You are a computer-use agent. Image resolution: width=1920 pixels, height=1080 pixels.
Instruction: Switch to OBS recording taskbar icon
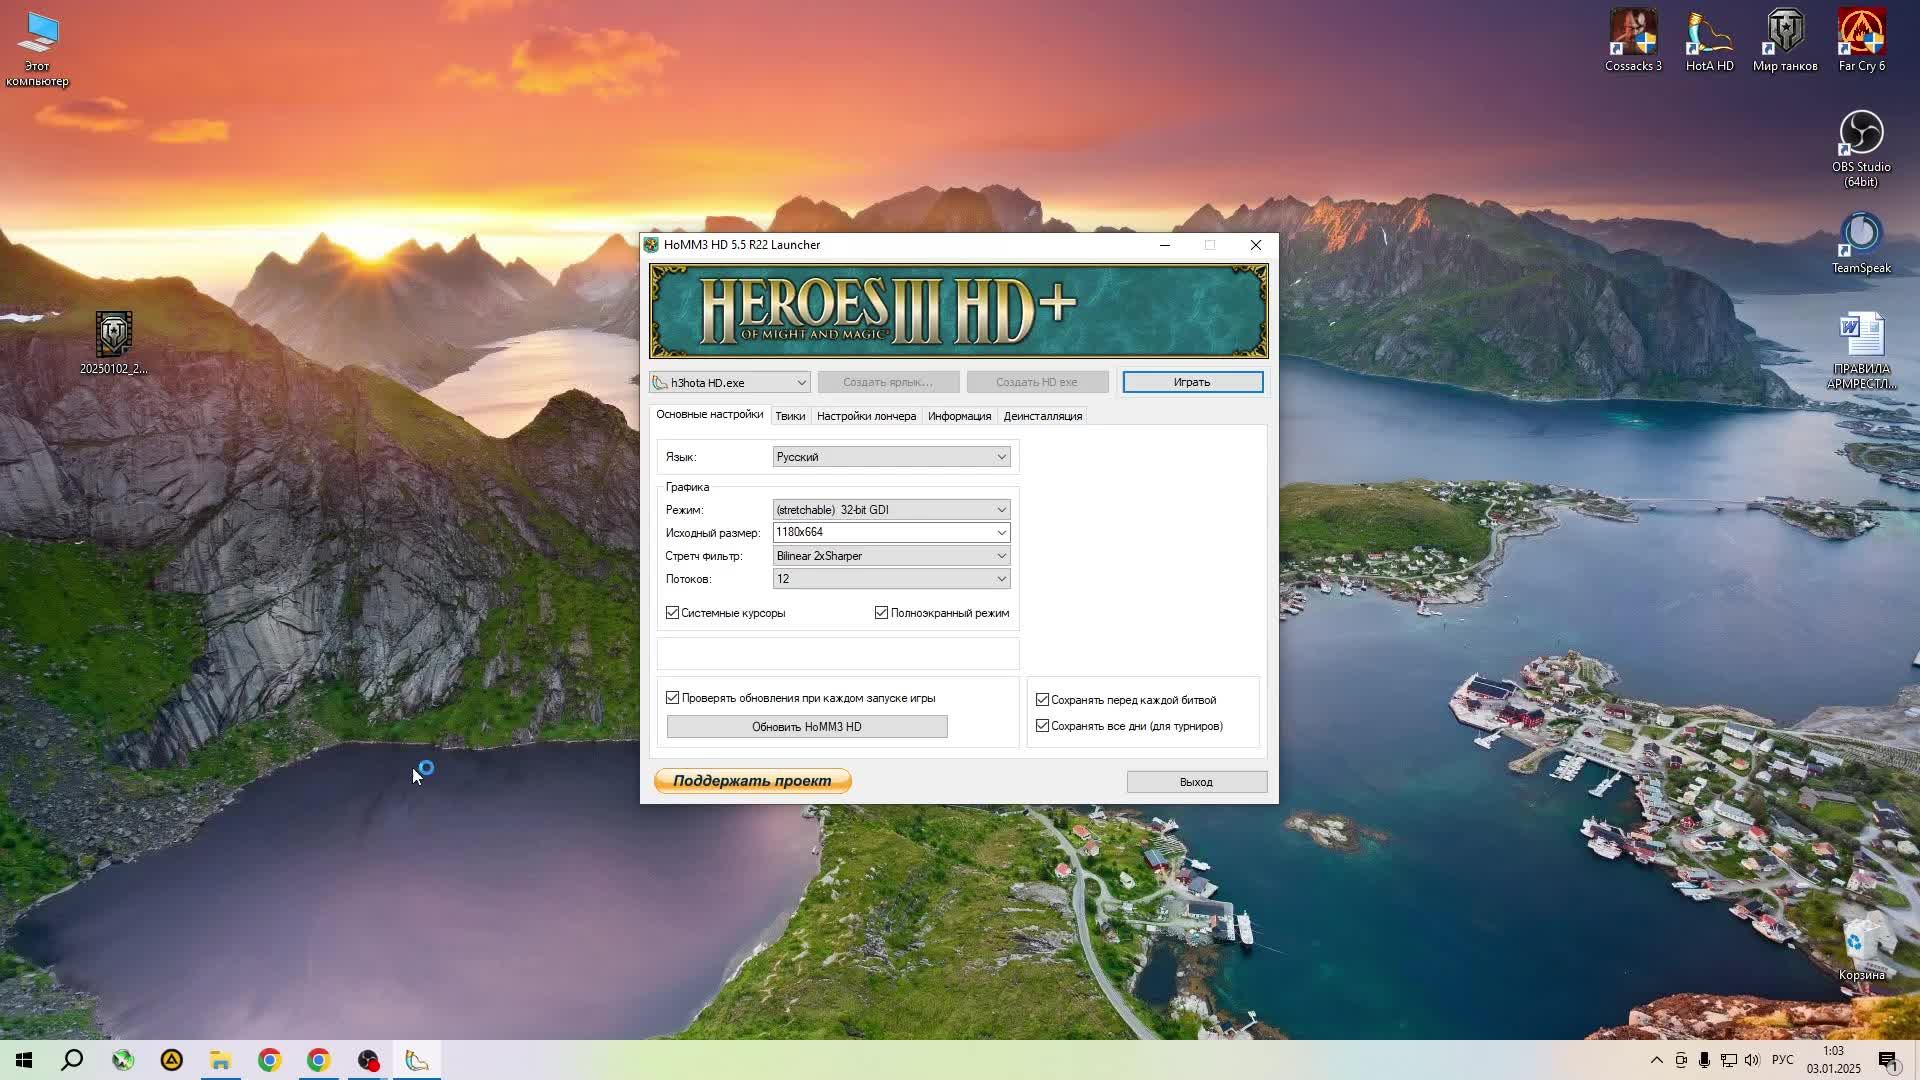click(368, 1060)
